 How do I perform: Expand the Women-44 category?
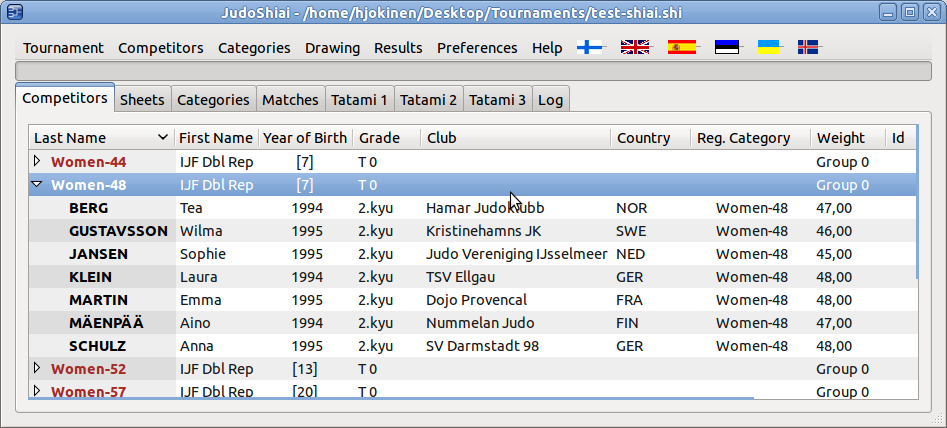point(37,161)
